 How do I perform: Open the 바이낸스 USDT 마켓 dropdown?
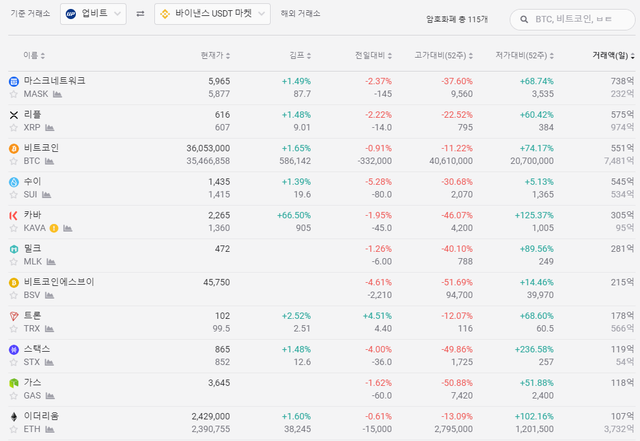click(212, 14)
